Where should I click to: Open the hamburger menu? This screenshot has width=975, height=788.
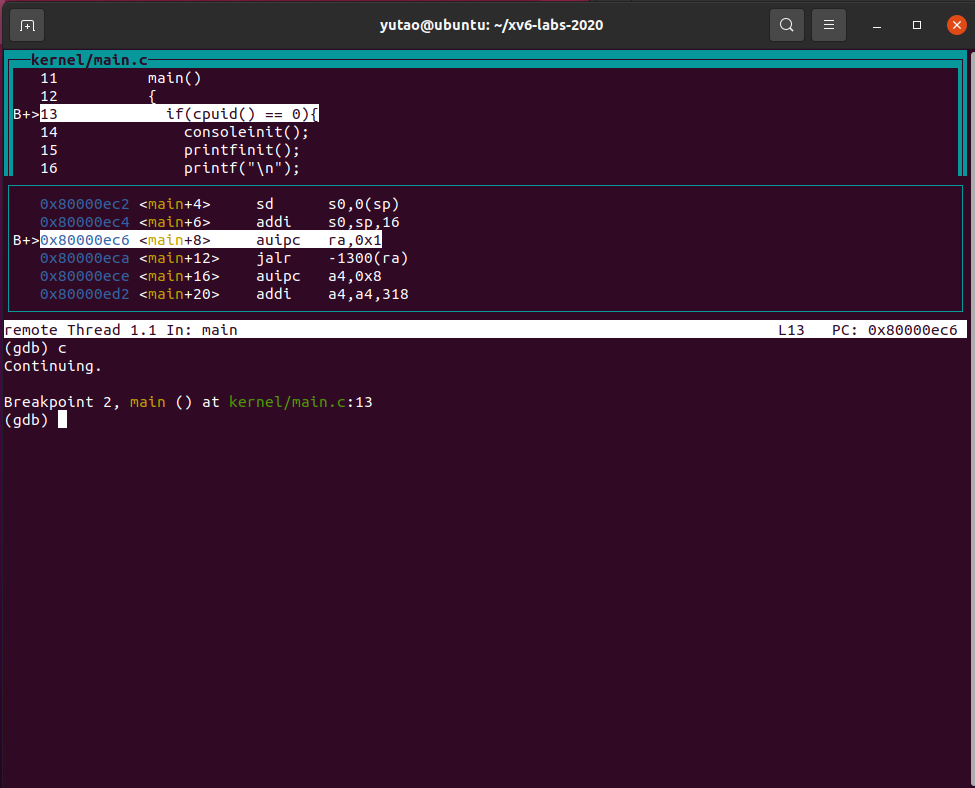click(828, 25)
